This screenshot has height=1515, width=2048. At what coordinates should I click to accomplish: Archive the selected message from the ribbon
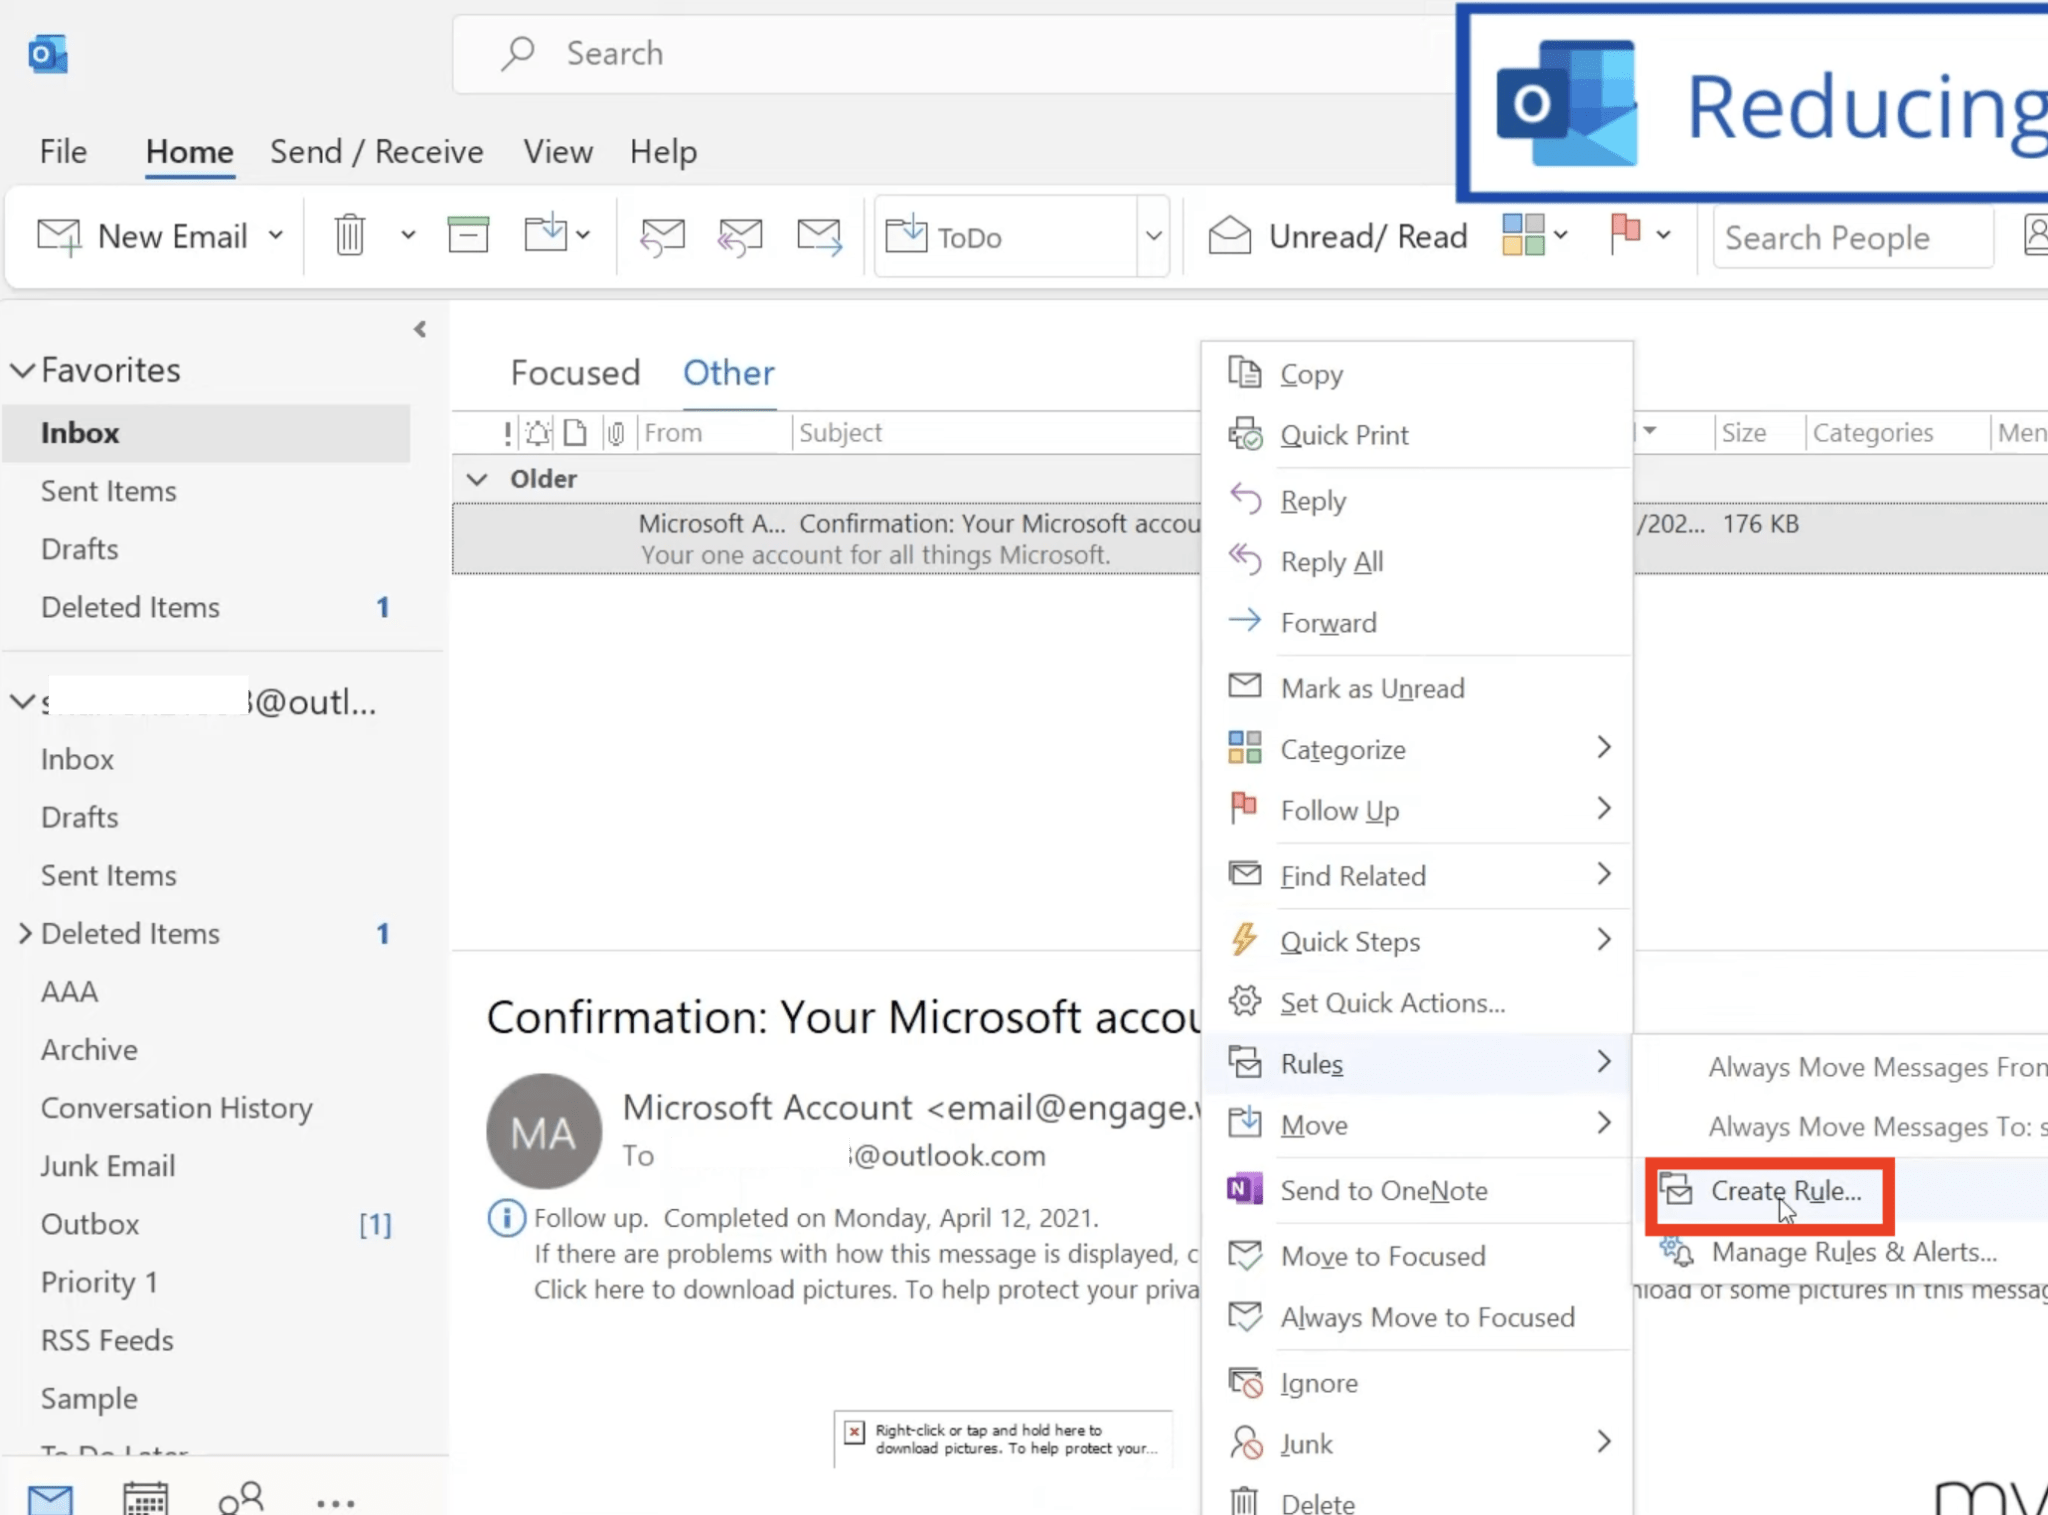point(468,233)
